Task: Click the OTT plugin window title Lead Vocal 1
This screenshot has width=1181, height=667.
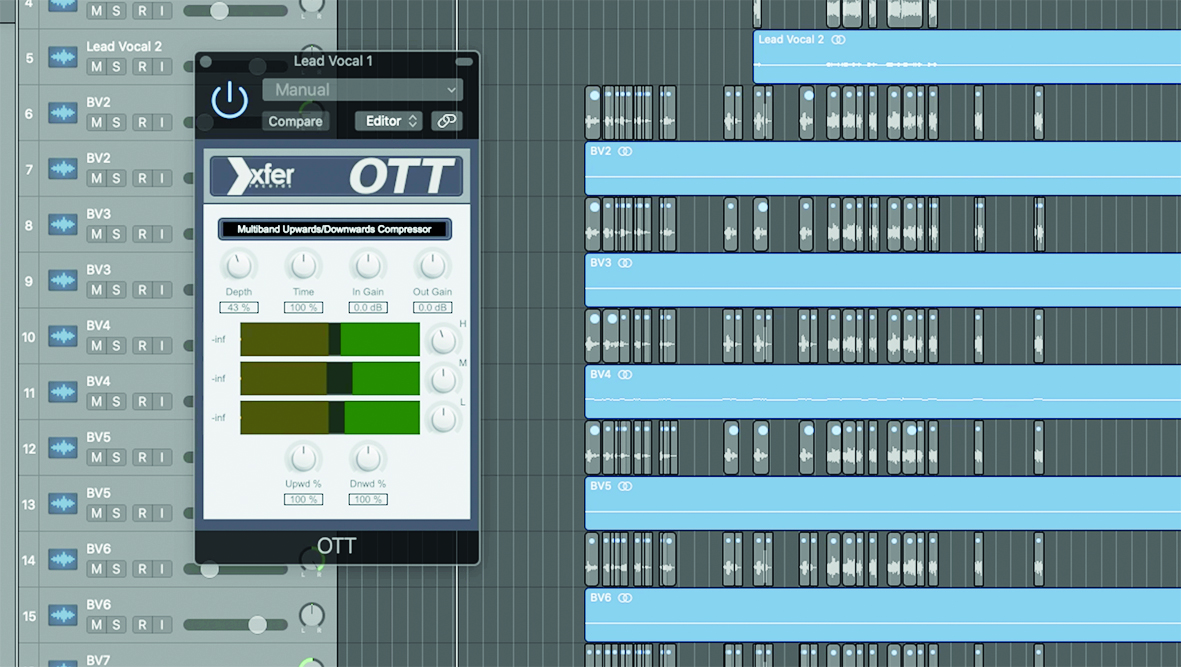Action: (x=333, y=61)
